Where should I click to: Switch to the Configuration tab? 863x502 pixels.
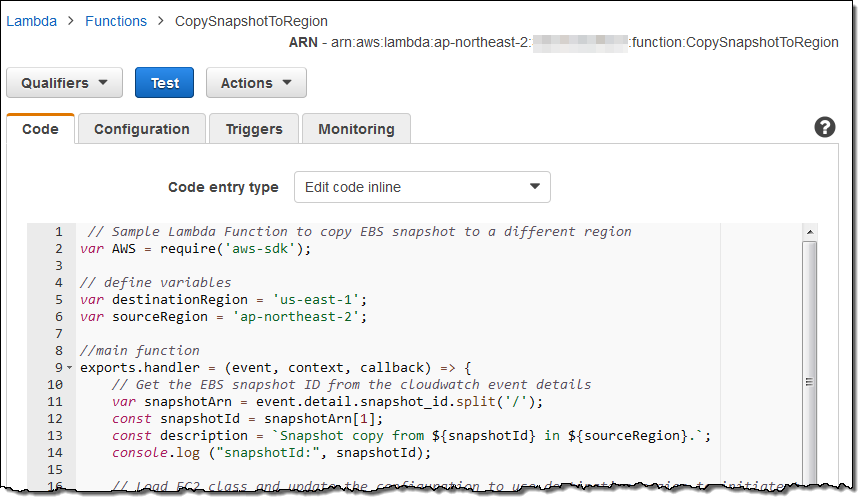click(141, 129)
